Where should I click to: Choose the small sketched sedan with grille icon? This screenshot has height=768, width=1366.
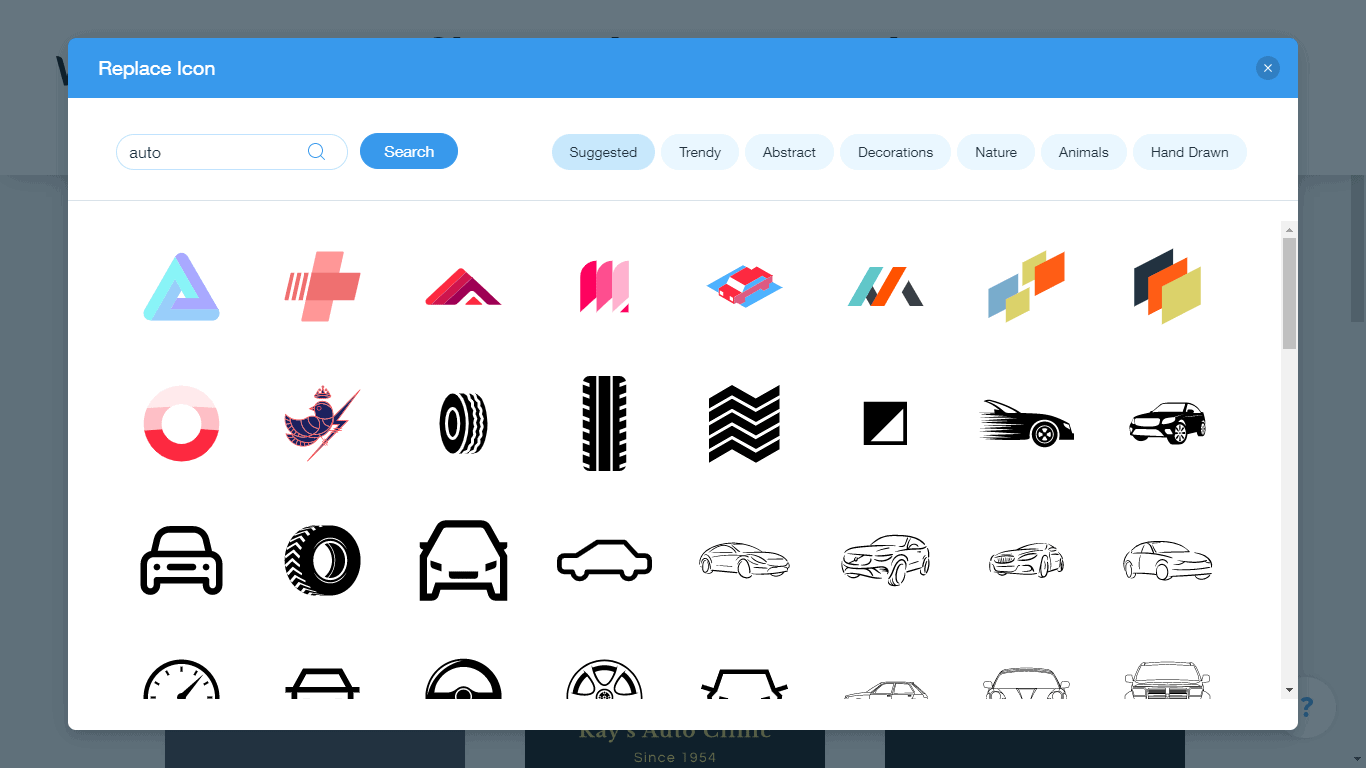coord(1027,560)
